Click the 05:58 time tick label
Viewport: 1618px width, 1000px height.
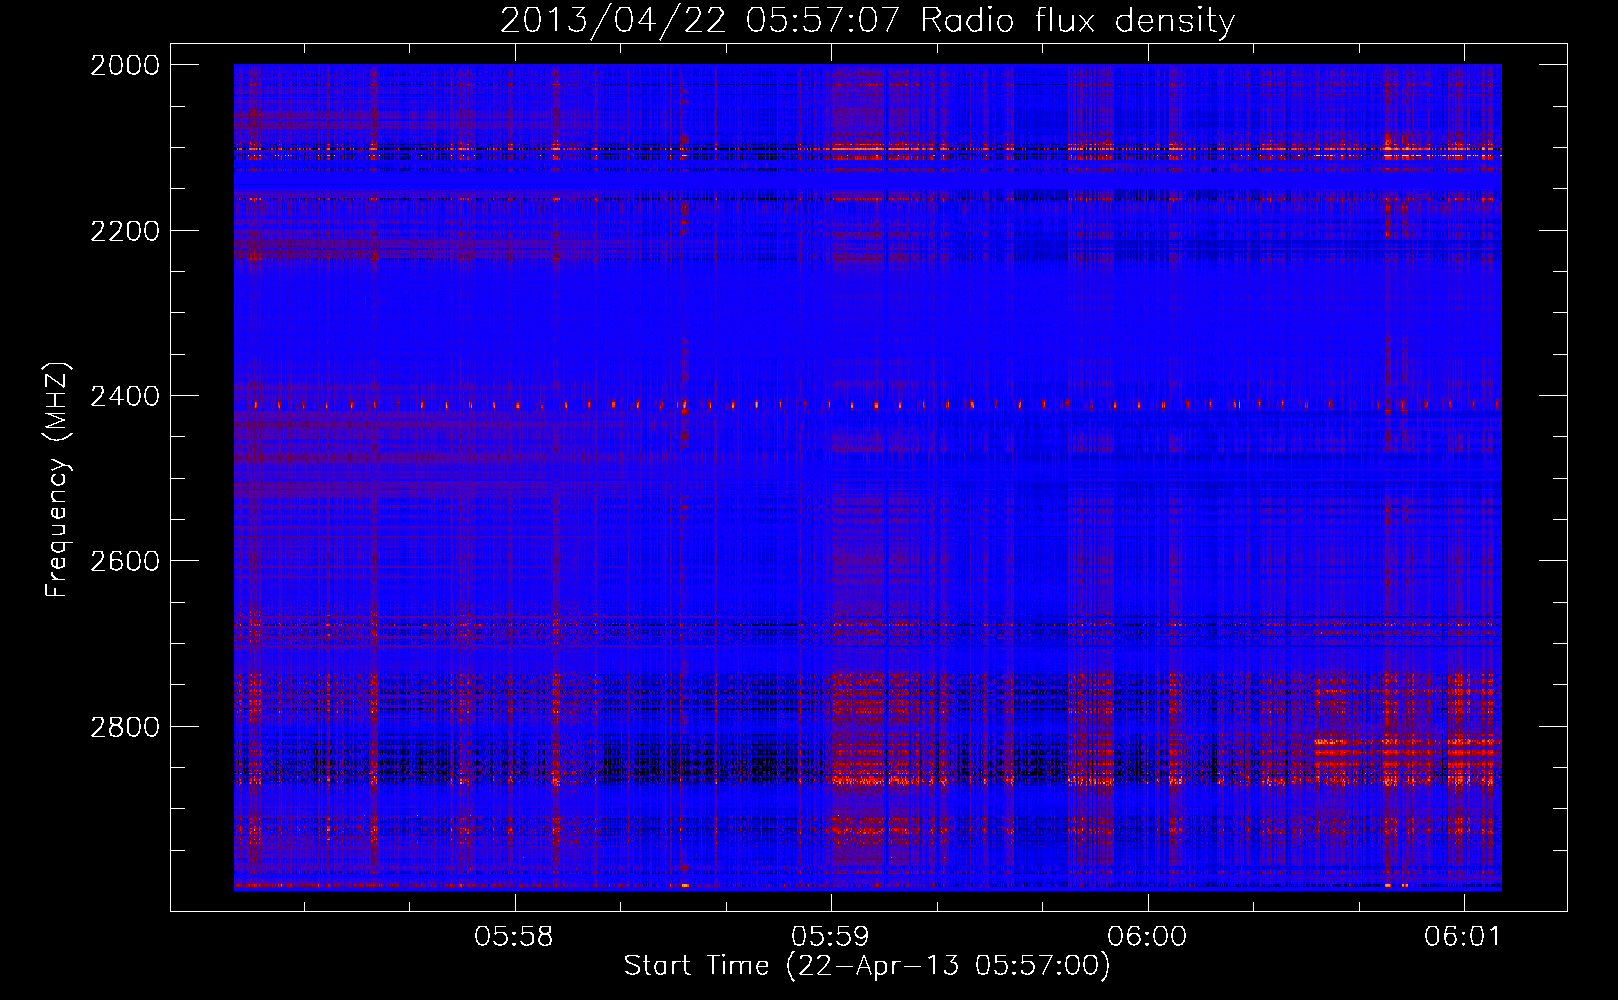coord(514,937)
